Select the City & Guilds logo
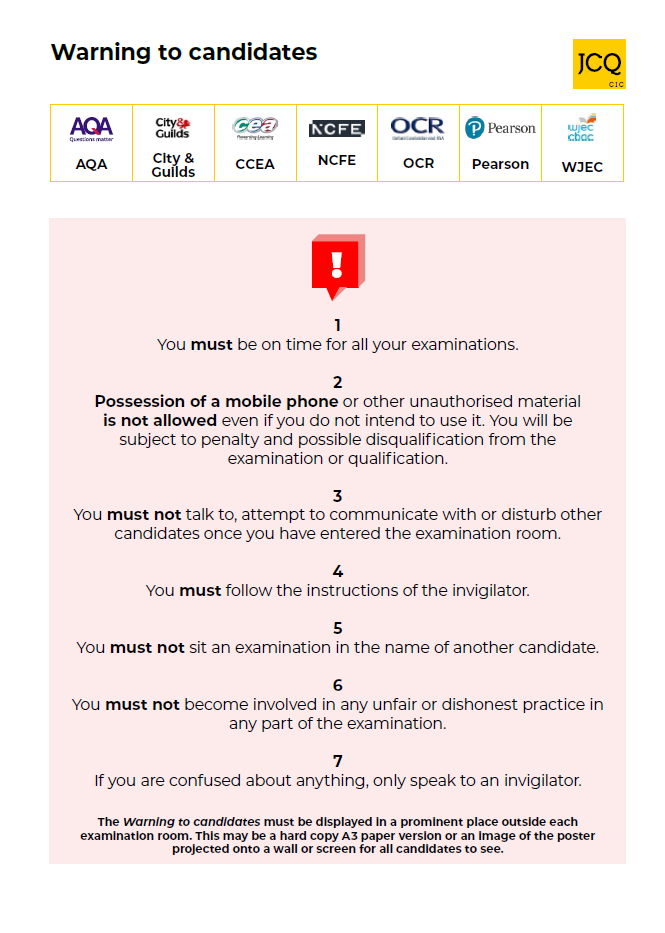Image resolution: width=665 pixels, height=933 pixels. (x=173, y=128)
